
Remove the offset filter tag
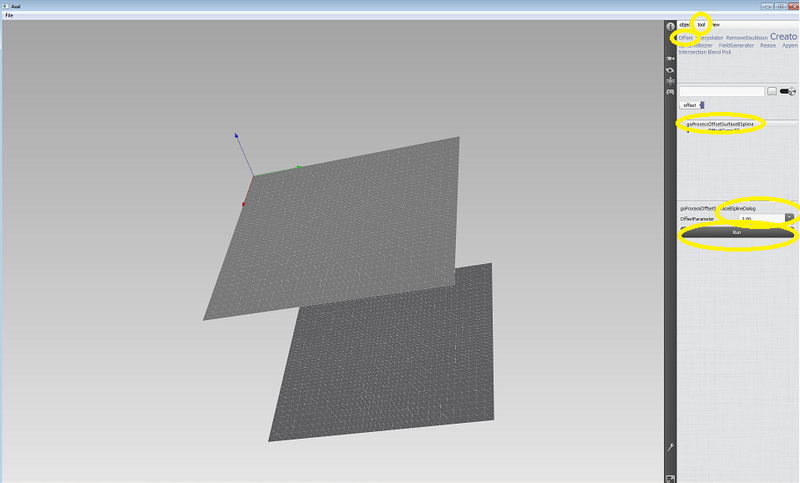[x=702, y=105]
